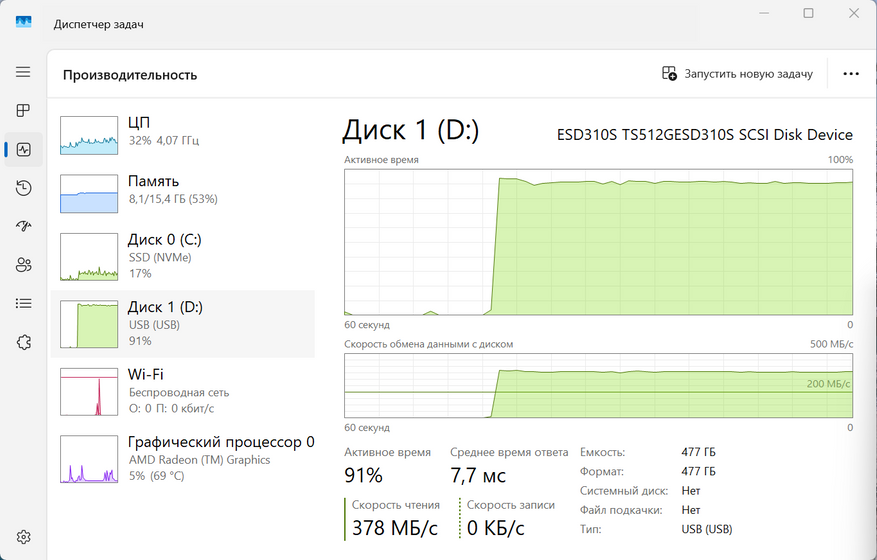Go to the Processes page icon
This screenshot has height=560, width=877.
coord(23,111)
